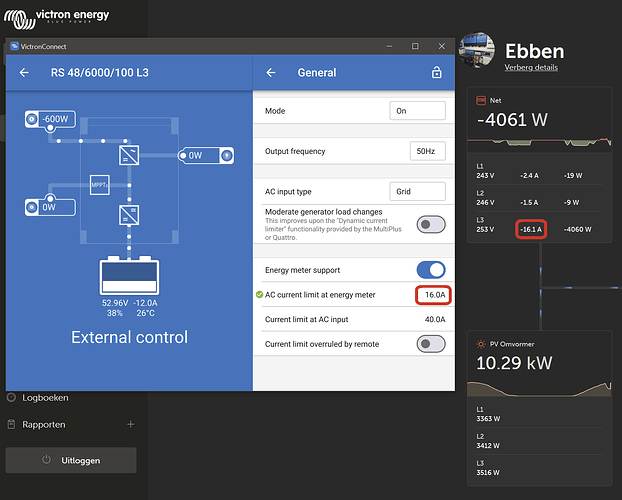622x500 pixels.
Task: Click the green check by AC current limit
Action: (259, 294)
